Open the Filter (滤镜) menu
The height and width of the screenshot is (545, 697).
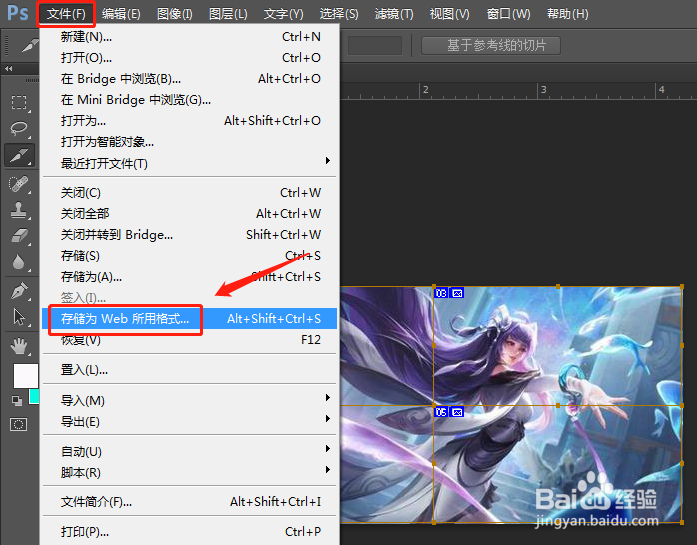coord(394,14)
